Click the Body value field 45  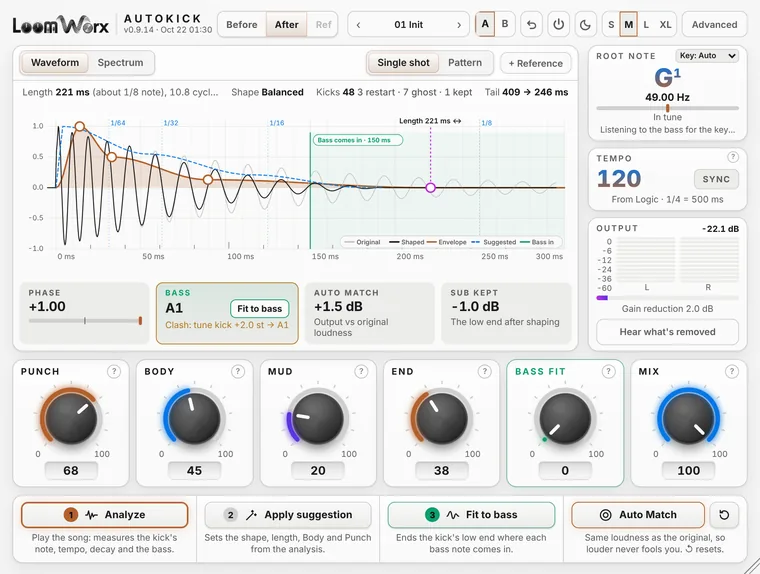coord(194,470)
